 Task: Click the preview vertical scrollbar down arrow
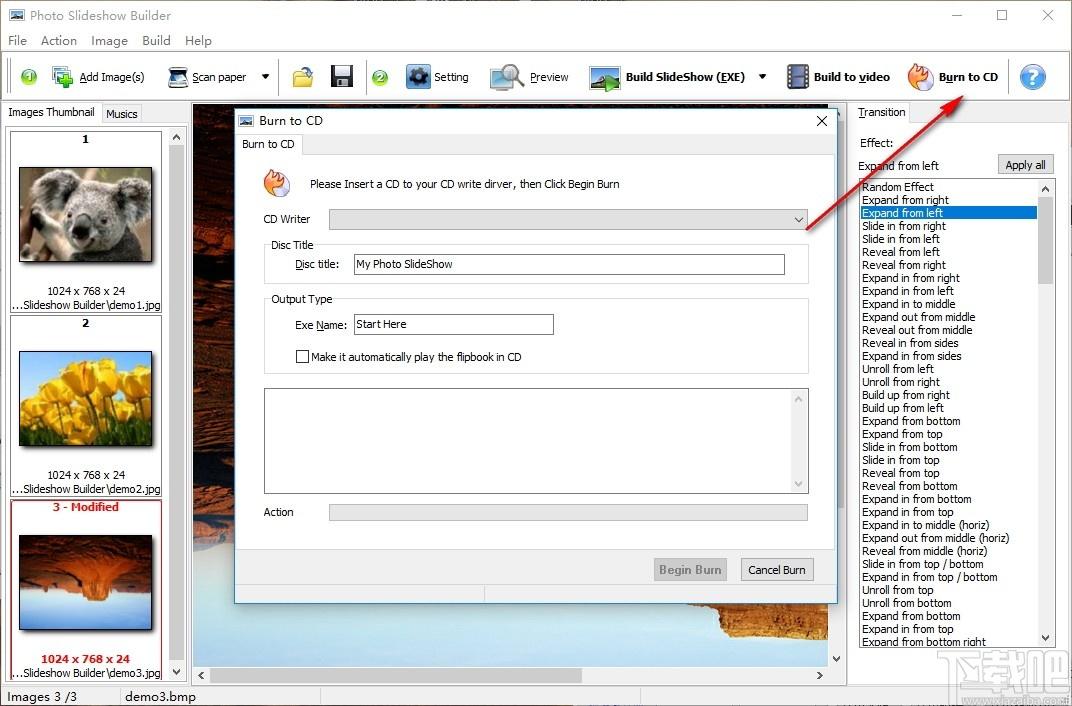[x=836, y=659]
